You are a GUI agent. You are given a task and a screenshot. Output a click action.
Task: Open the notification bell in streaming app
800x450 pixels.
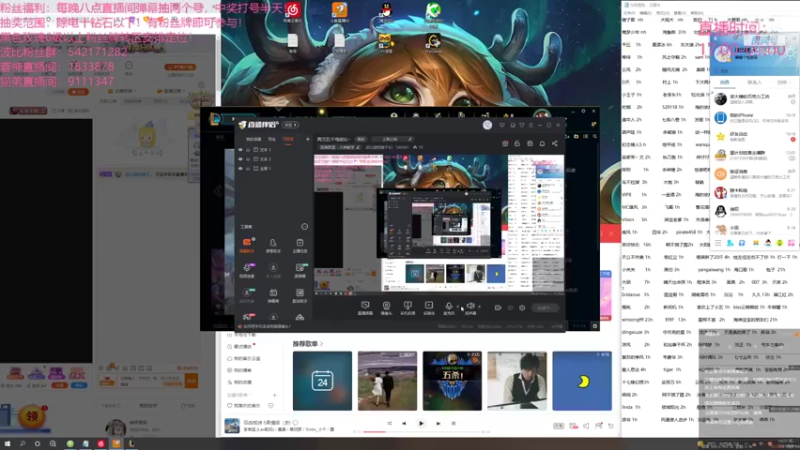coord(542,144)
